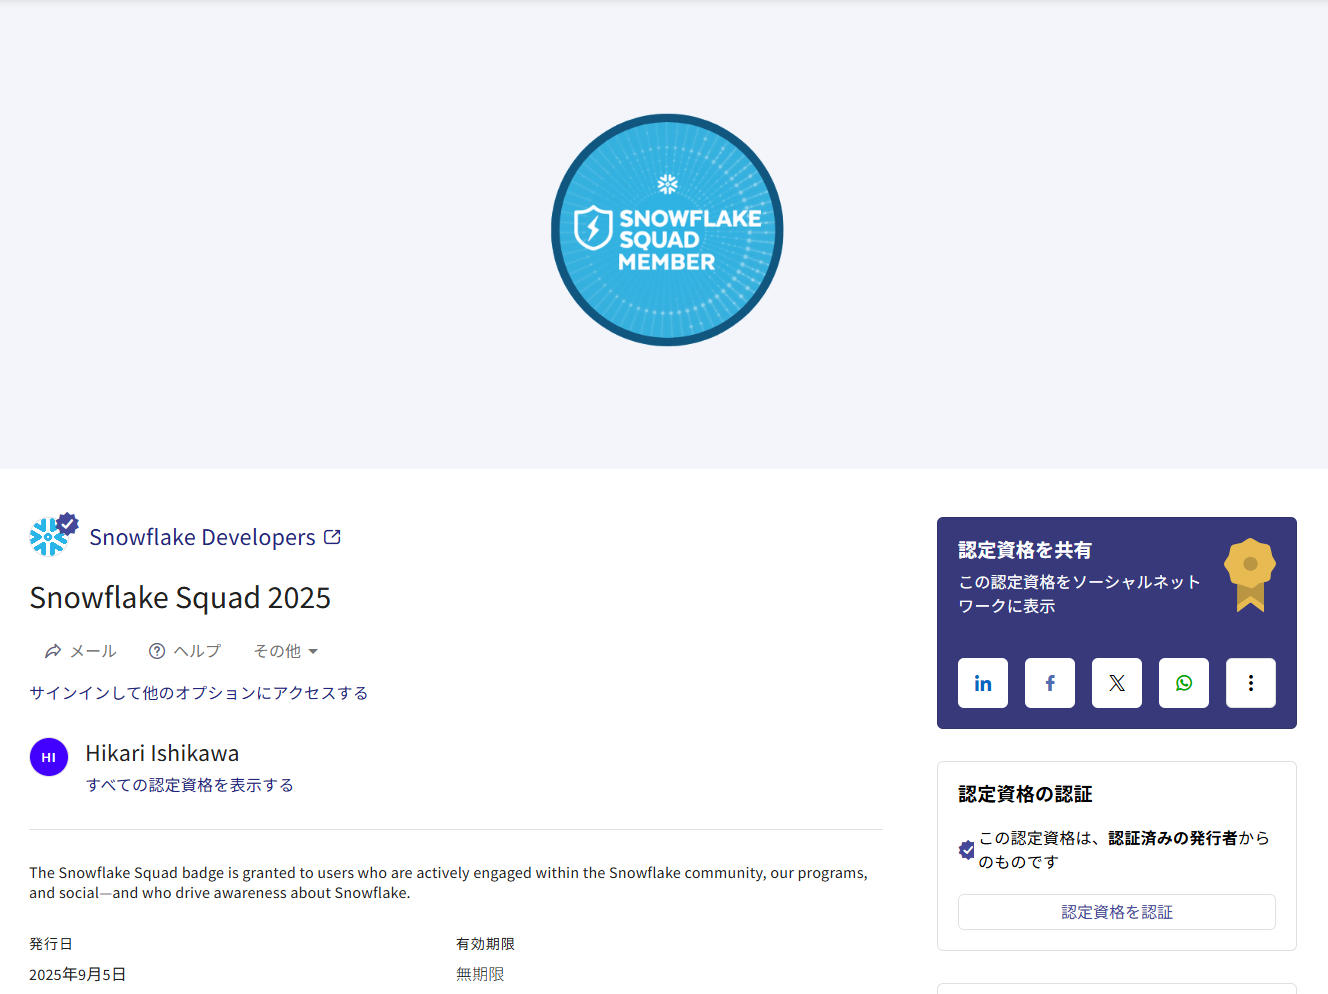
Task: Expand the その他 dropdown menu
Action: tap(285, 651)
